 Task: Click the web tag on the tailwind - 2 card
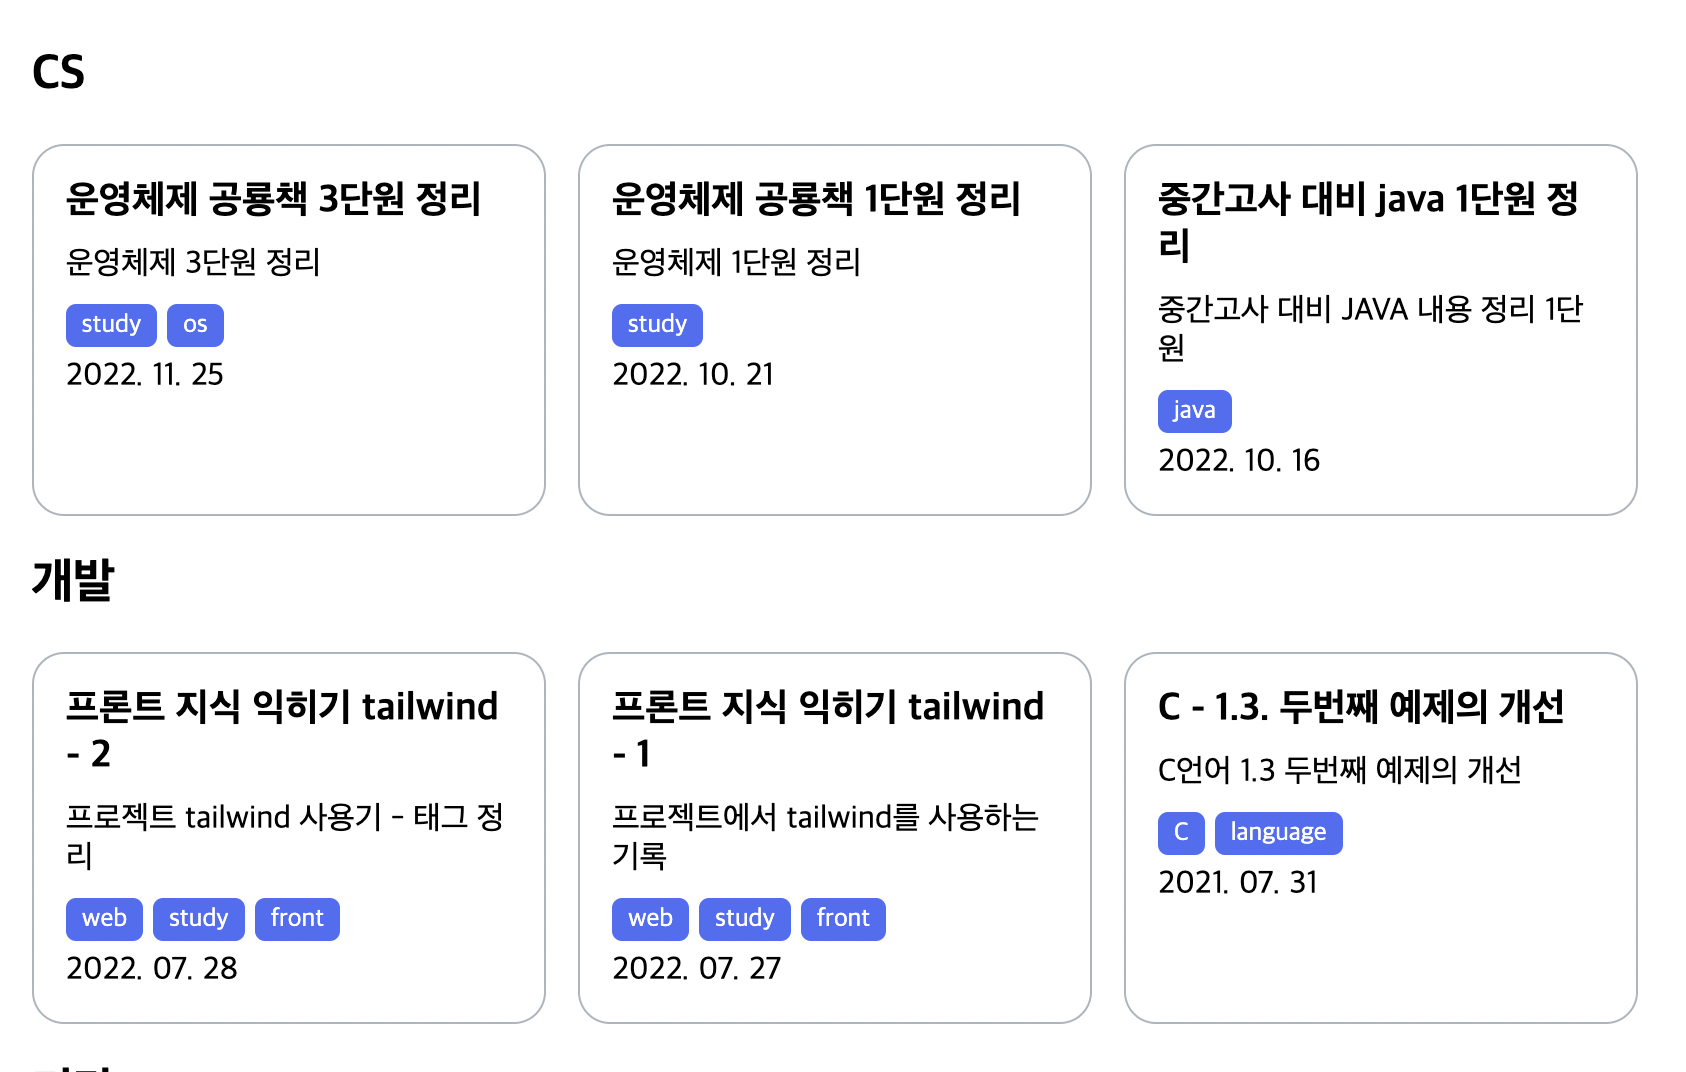click(104, 919)
